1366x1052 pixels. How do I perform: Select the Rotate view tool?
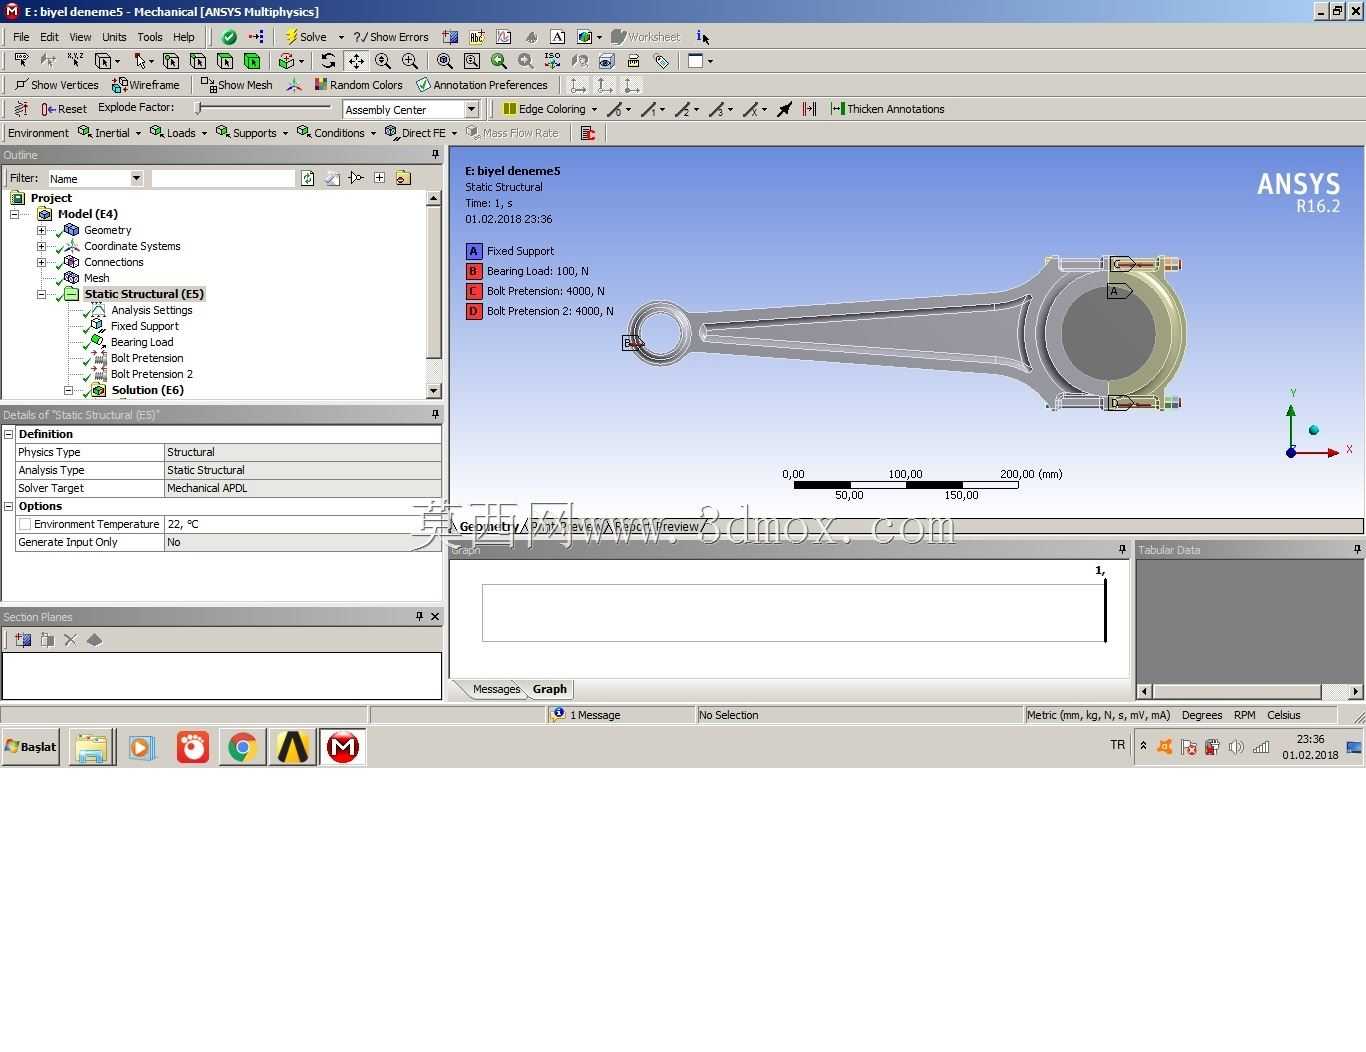(x=328, y=61)
